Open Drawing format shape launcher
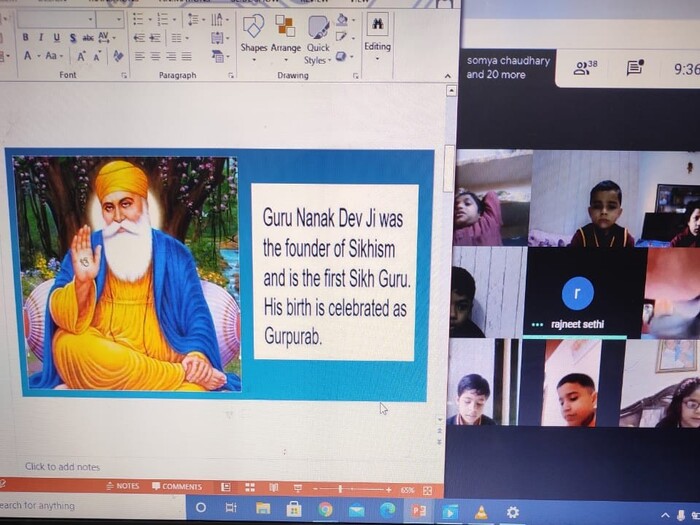The image size is (700, 525). tap(356, 76)
